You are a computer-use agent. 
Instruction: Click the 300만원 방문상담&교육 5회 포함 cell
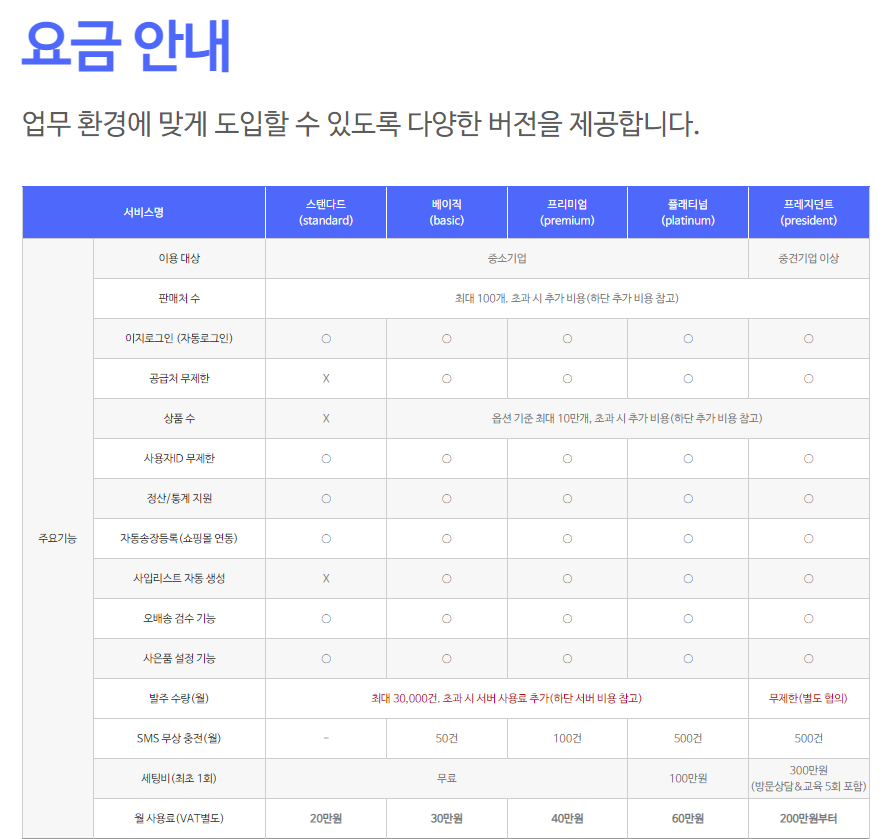pos(809,778)
